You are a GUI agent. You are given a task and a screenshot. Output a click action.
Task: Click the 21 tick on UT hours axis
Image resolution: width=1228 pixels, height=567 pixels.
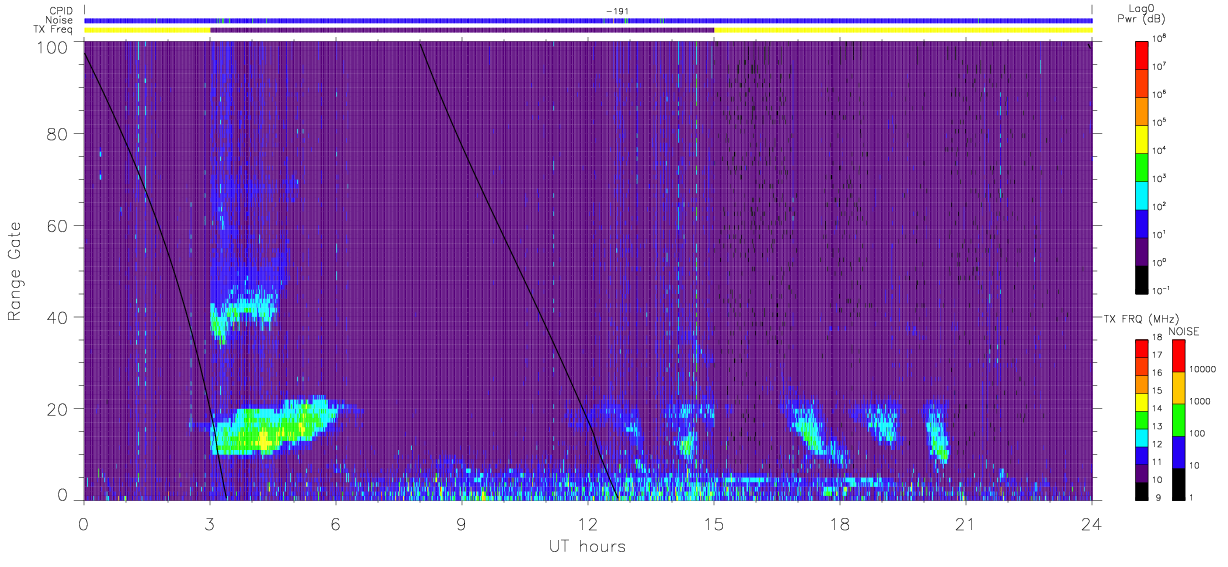tap(966, 523)
